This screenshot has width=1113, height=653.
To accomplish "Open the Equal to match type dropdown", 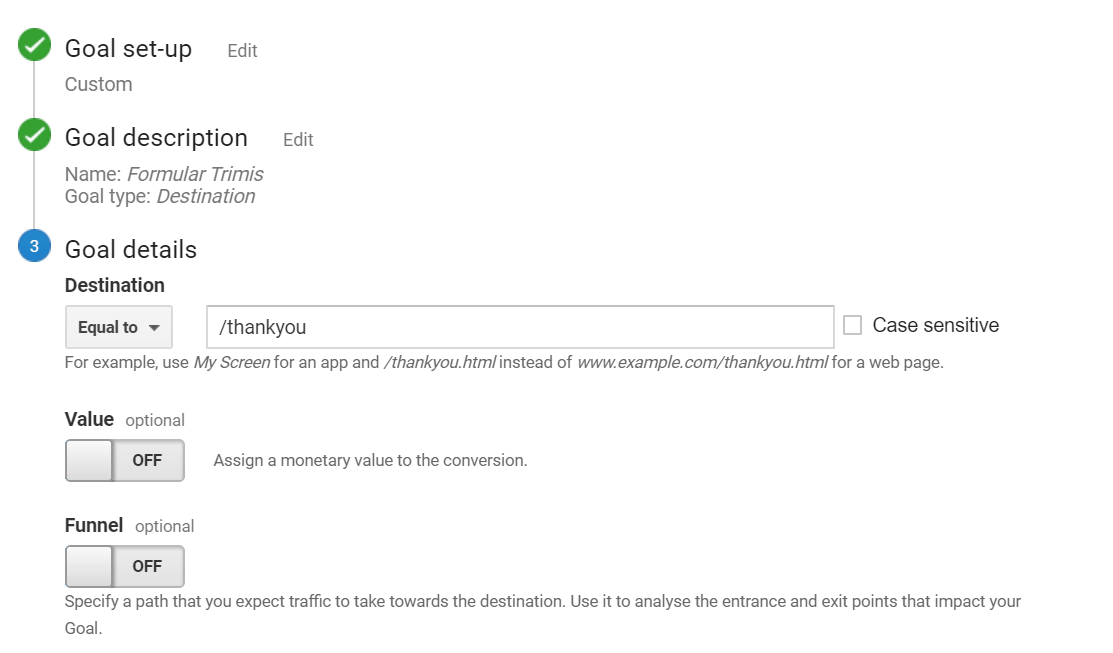I will point(118,327).
